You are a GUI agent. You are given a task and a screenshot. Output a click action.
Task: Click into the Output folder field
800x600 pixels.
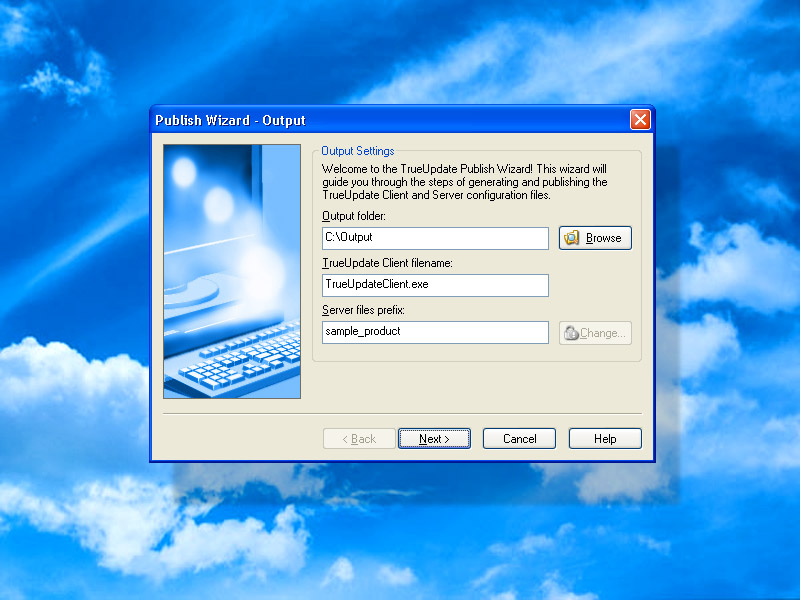435,238
